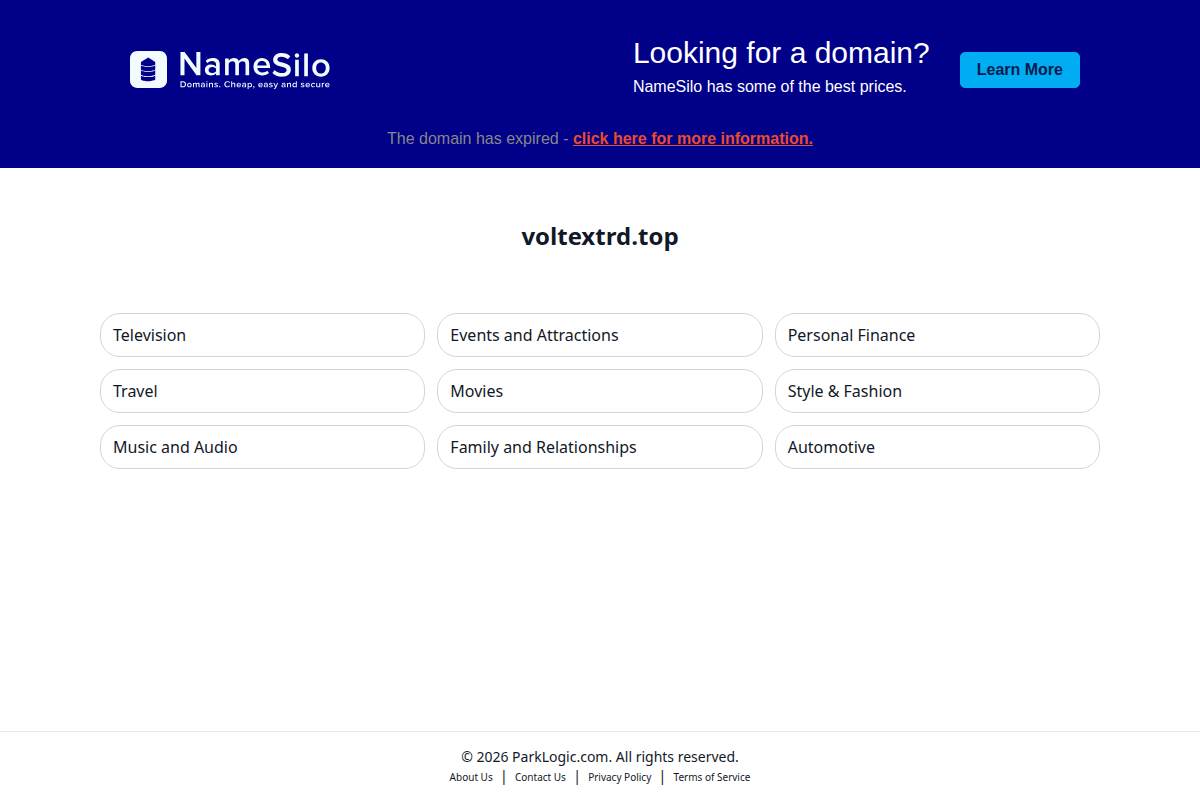Select the Television category
Viewport: 1200px width, 800px height.
pos(262,335)
